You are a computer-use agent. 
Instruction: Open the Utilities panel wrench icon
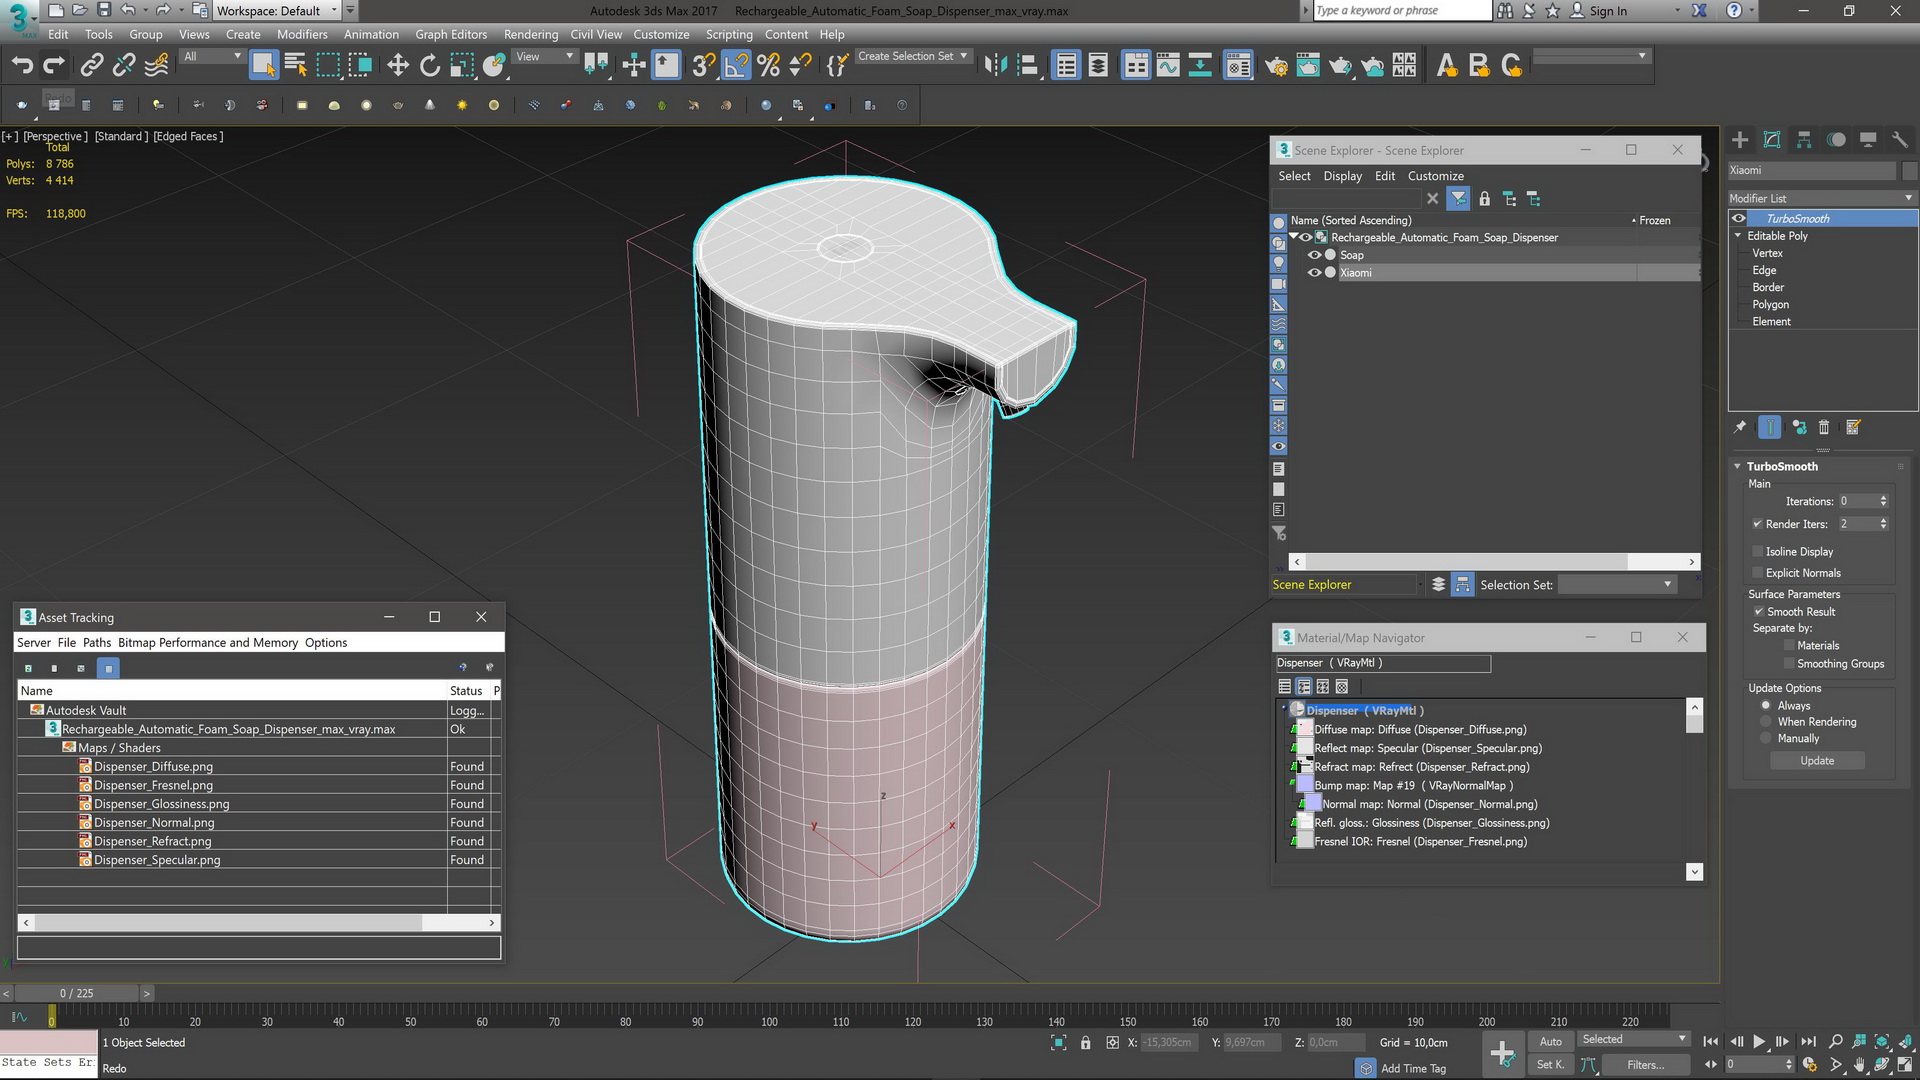[x=1900, y=140]
